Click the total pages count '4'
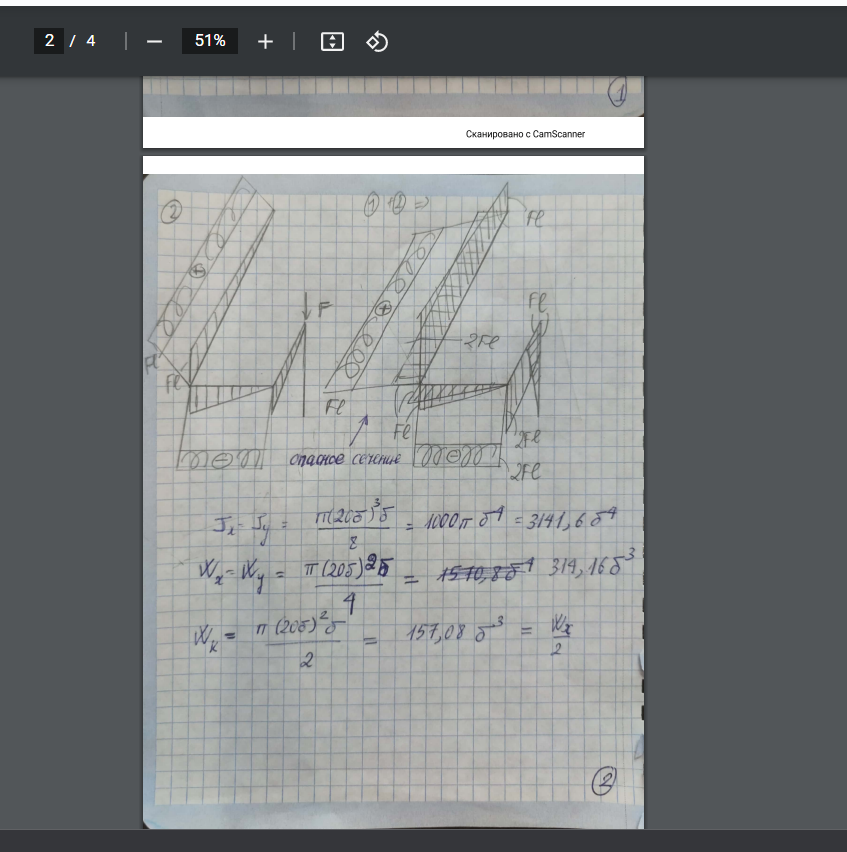This screenshot has width=847, height=852. (x=91, y=41)
